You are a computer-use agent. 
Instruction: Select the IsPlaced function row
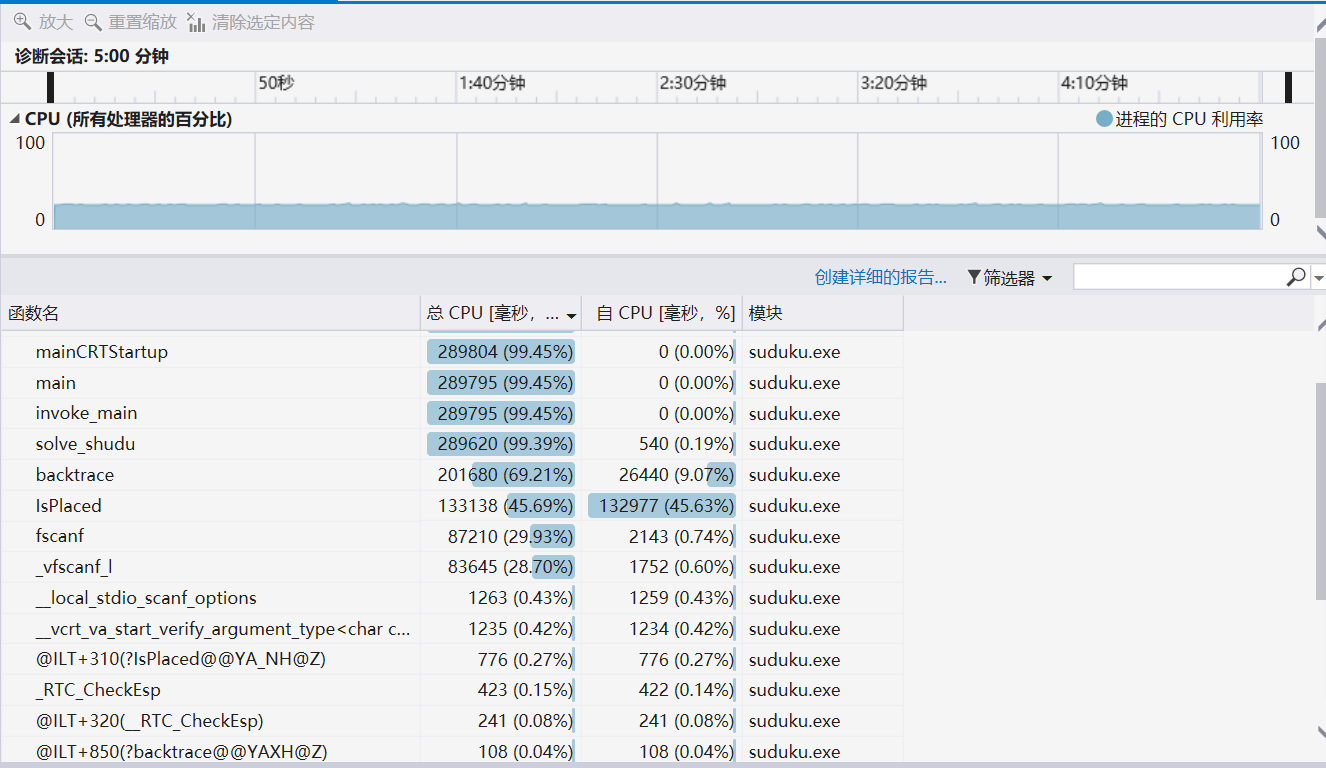[68, 506]
